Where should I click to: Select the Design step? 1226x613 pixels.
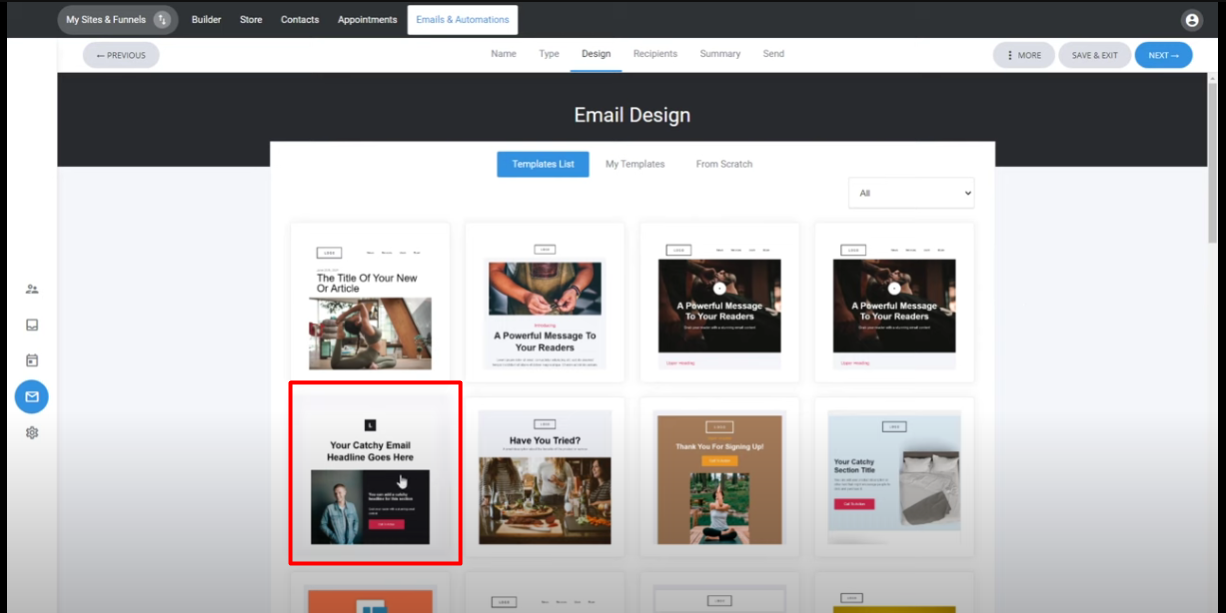click(596, 54)
